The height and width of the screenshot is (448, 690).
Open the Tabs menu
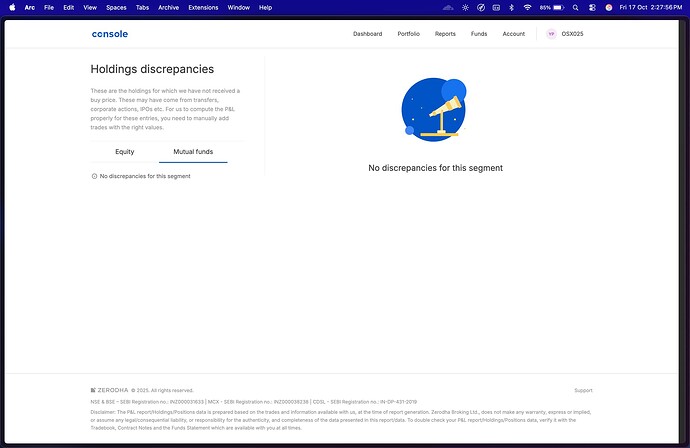pos(142,7)
